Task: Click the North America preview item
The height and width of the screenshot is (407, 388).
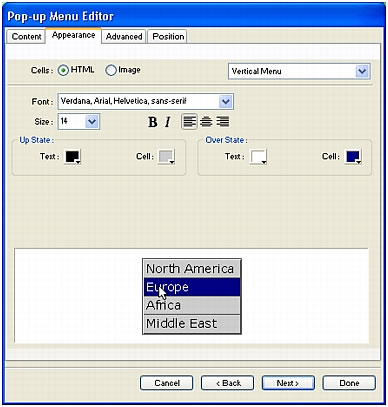Action: point(192,269)
